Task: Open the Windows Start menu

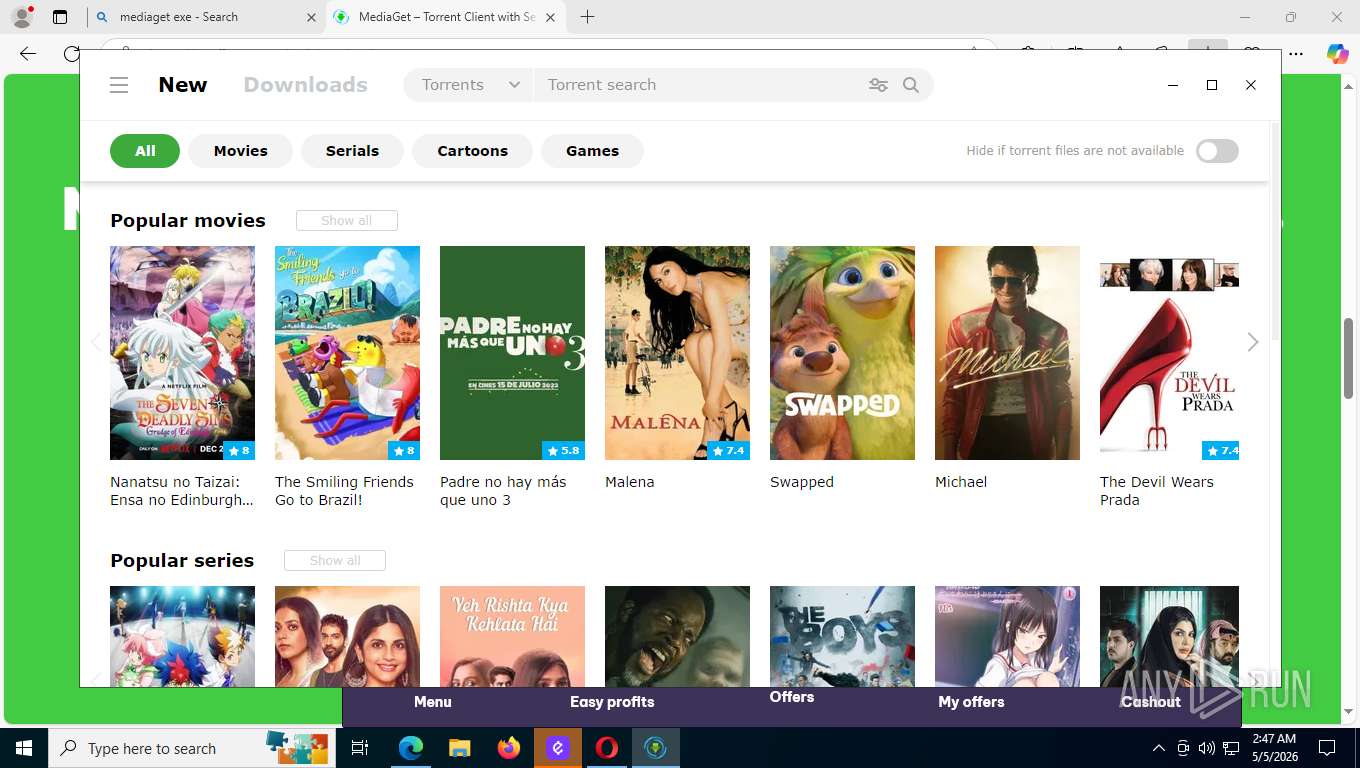Action: point(24,748)
